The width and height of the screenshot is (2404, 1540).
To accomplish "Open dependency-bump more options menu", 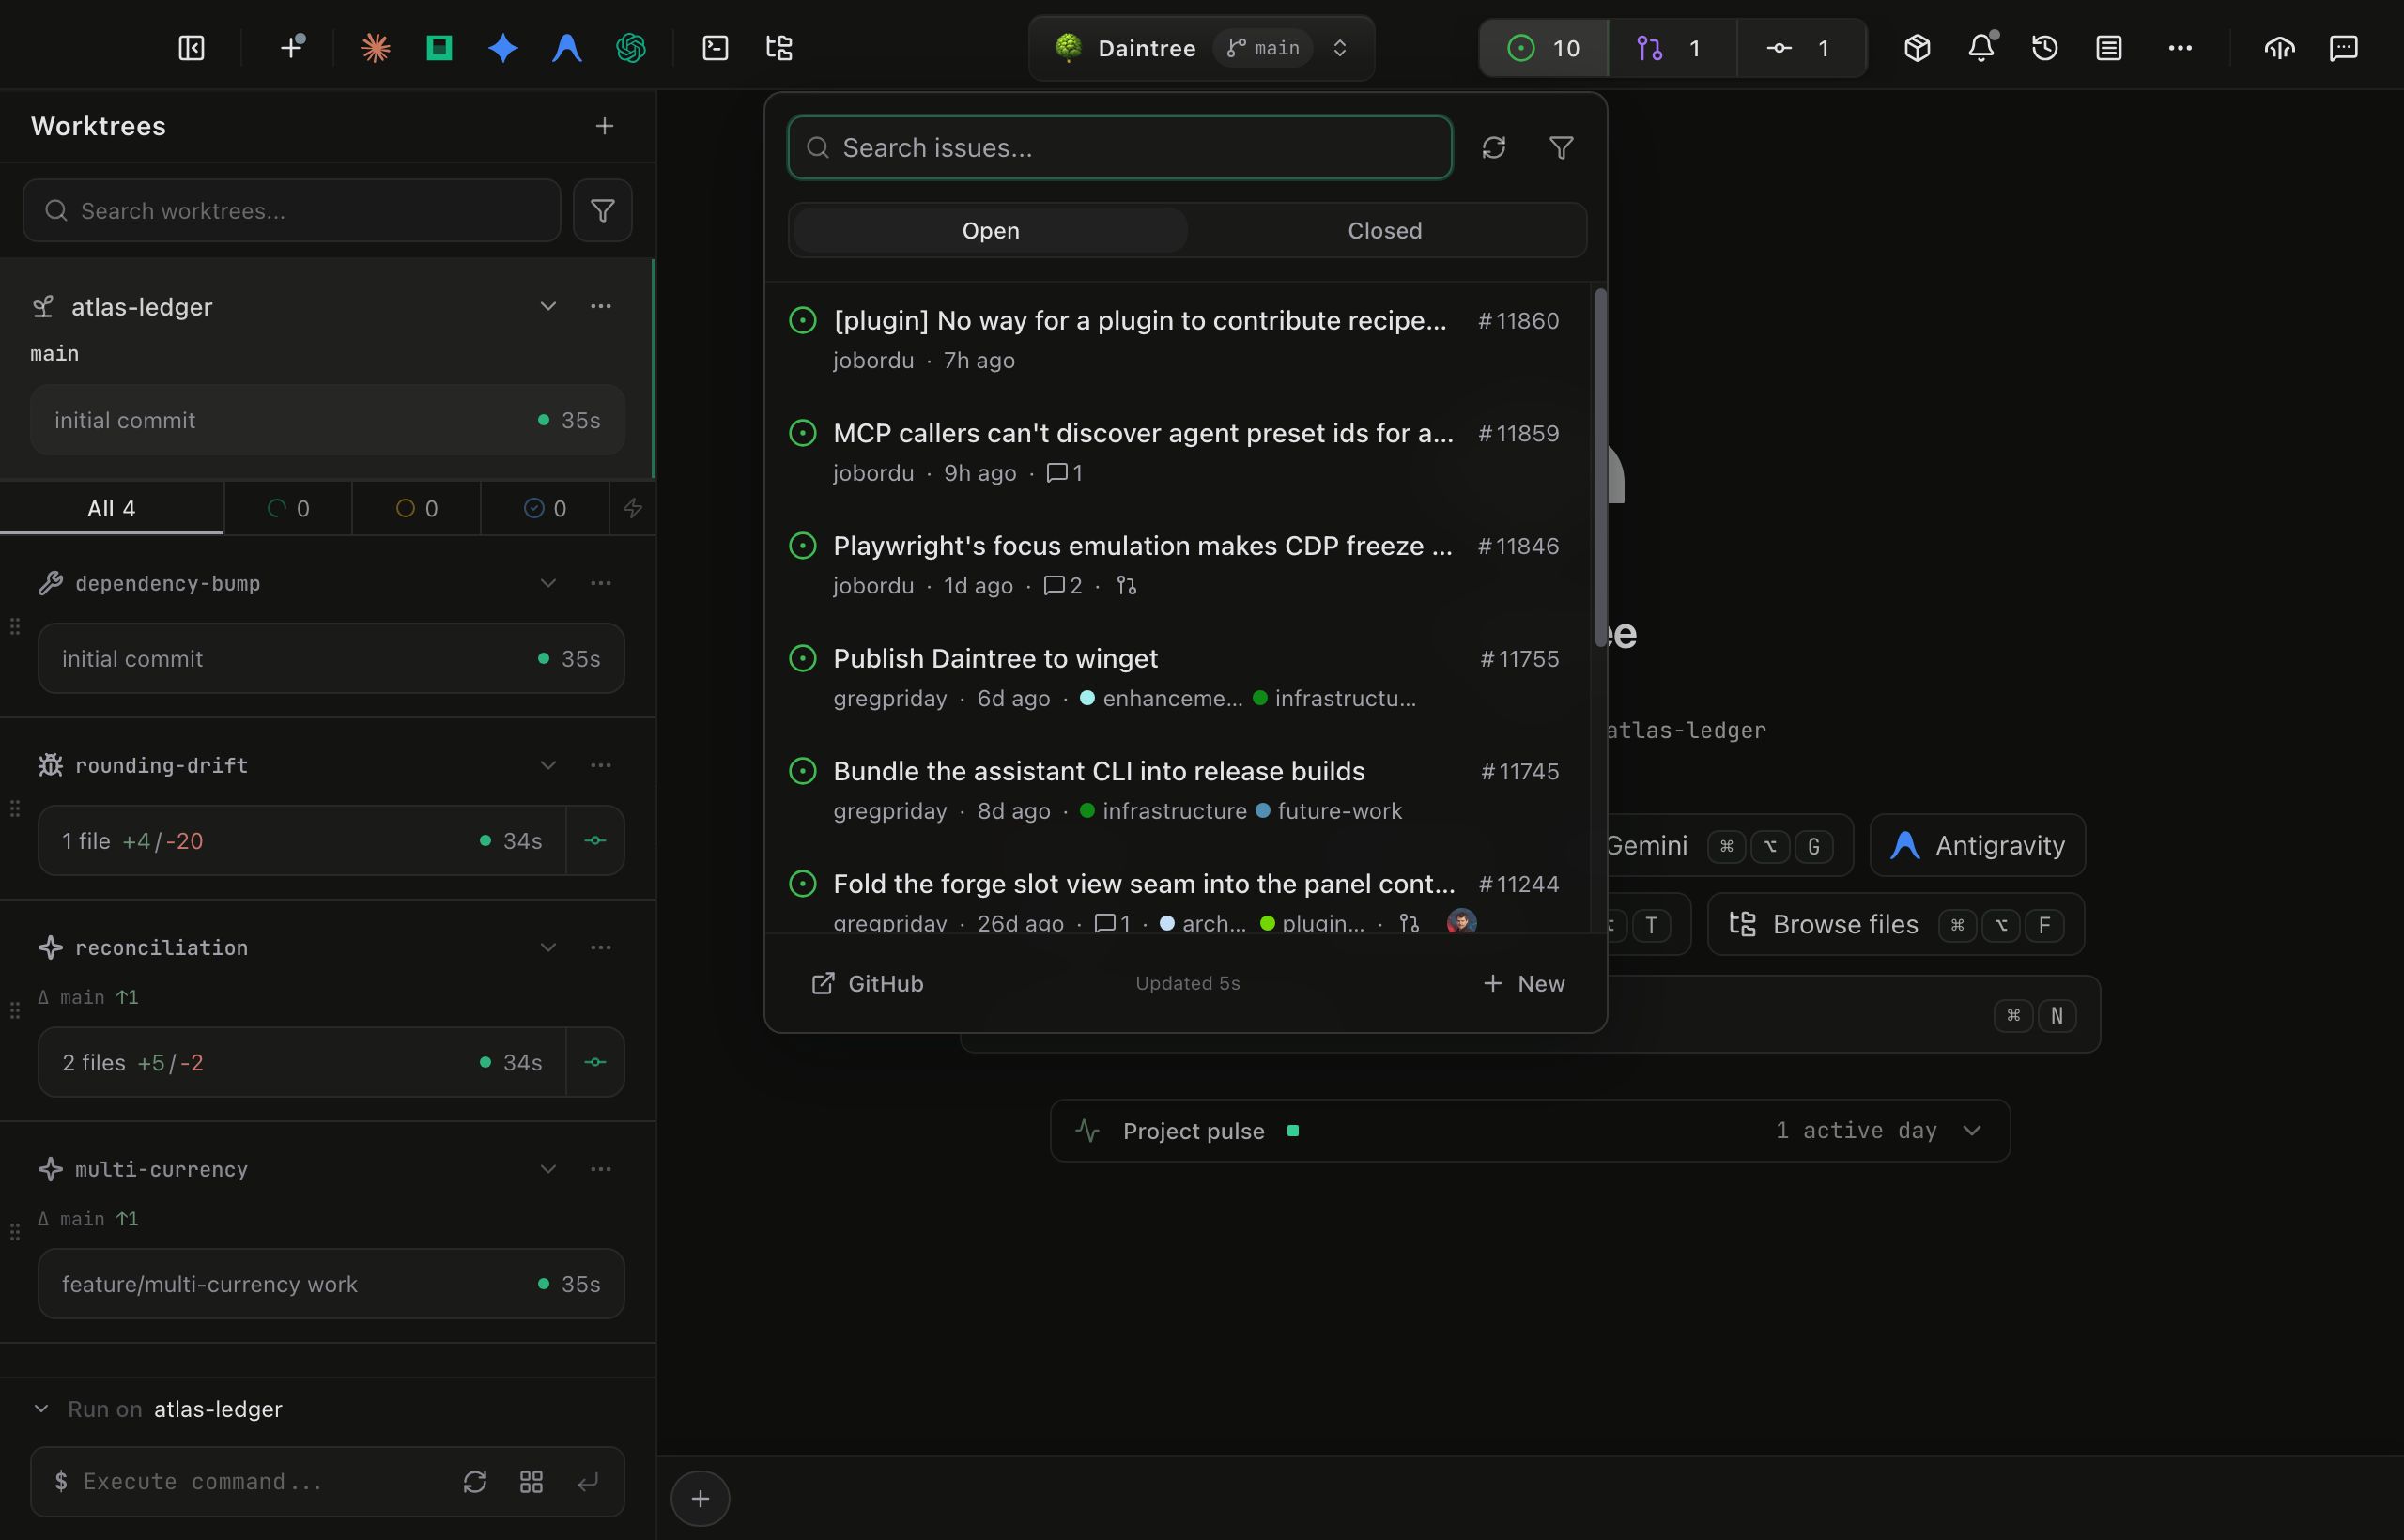I will tap(600, 583).
